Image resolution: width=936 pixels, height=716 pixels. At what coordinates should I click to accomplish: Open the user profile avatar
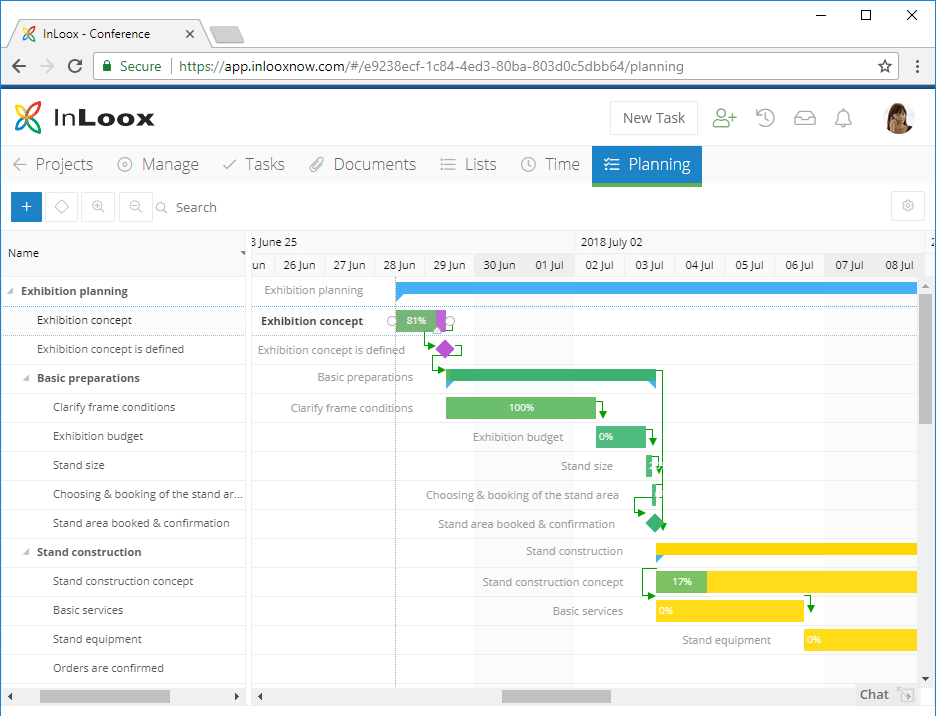point(898,118)
